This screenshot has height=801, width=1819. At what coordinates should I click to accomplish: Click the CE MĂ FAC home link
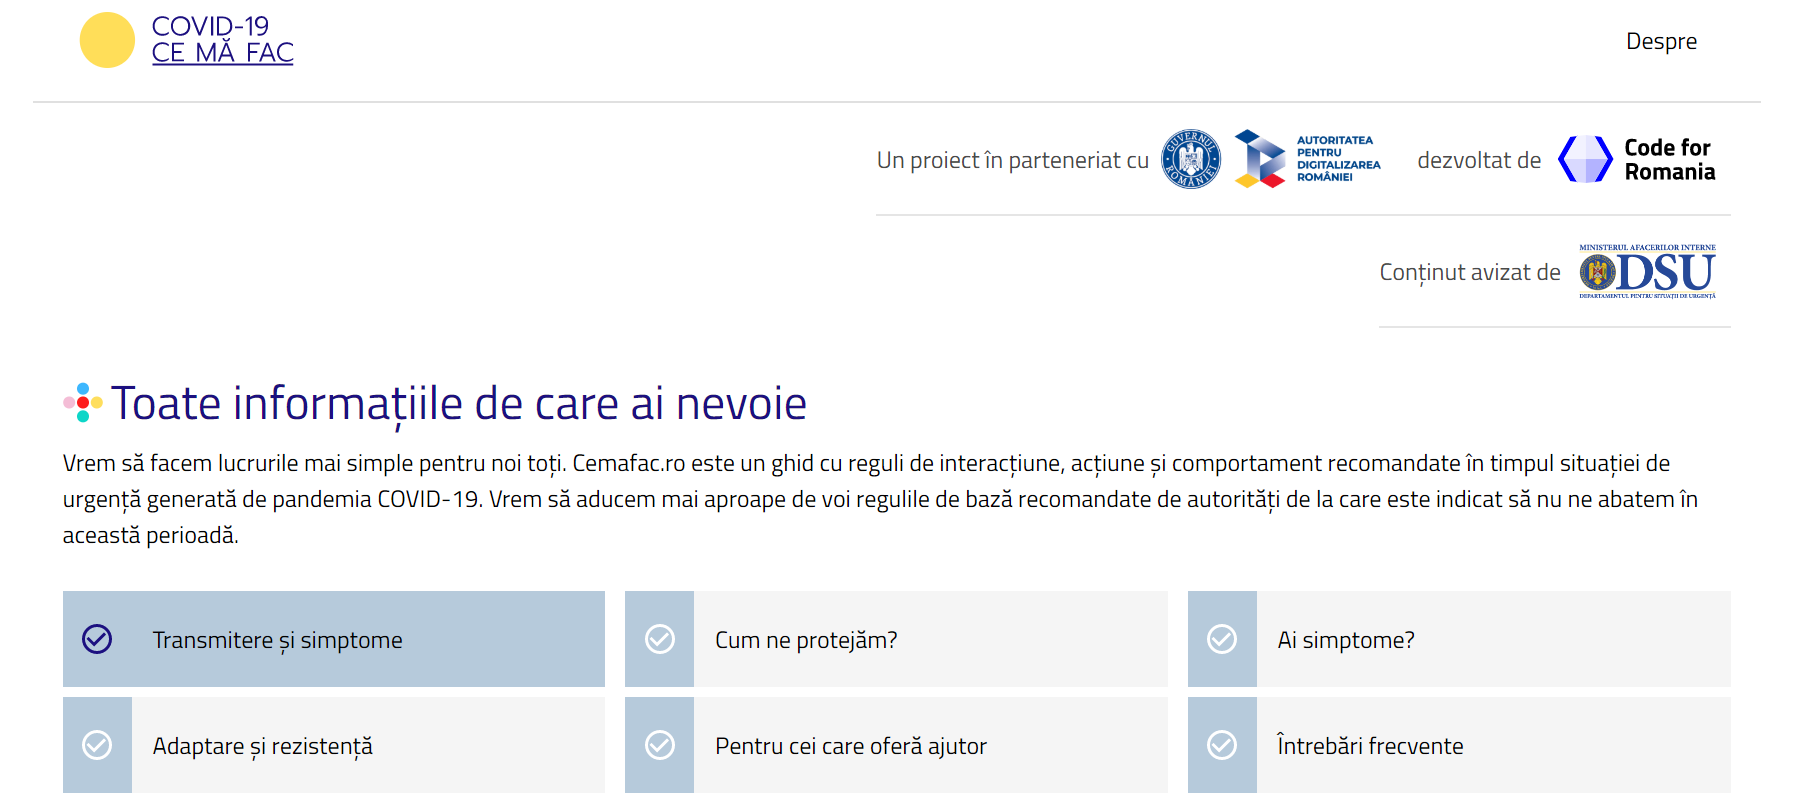point(222,52)
